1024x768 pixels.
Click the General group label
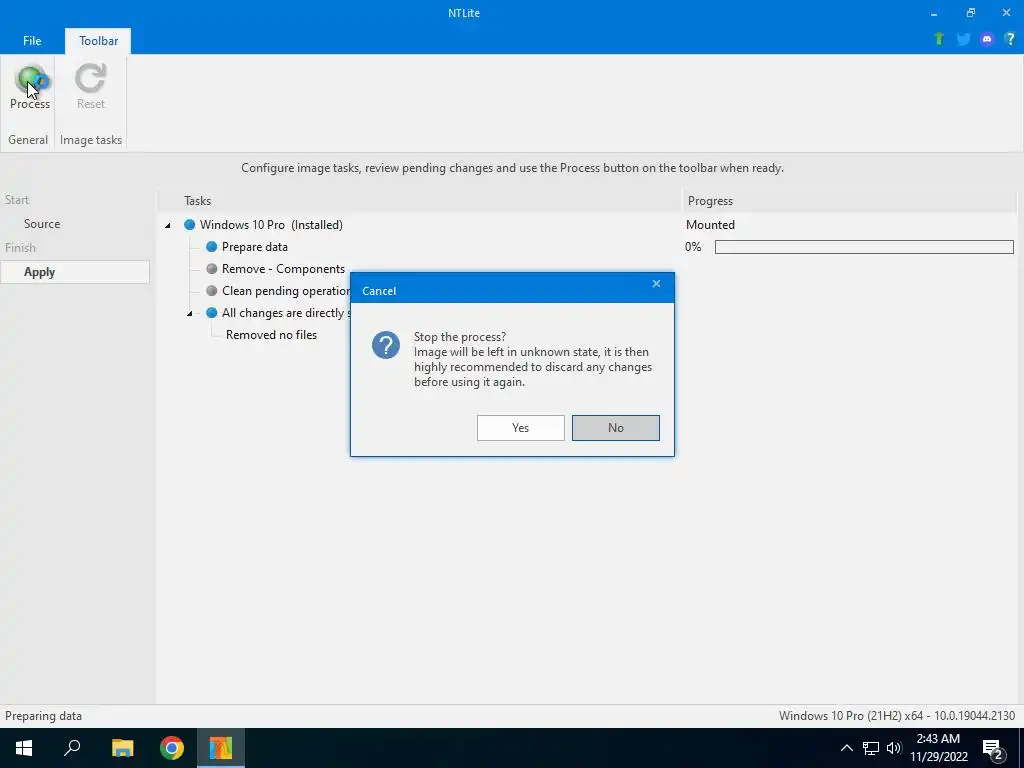[28, 140]
